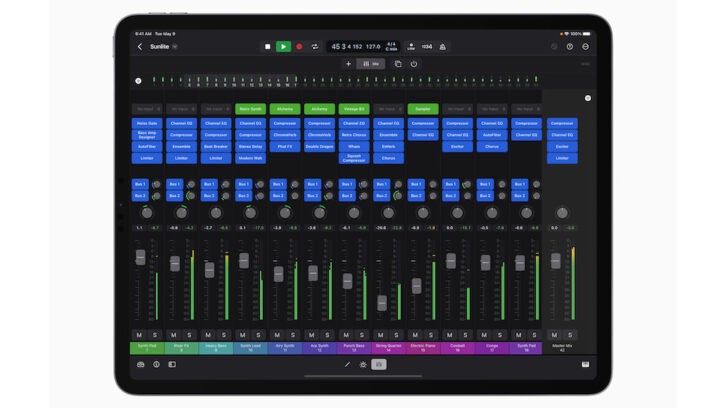Image resolution: width=726 pixels, height=408 pixels.
Task: Mute the first Synth Pad channel
Action: [139, 335]
